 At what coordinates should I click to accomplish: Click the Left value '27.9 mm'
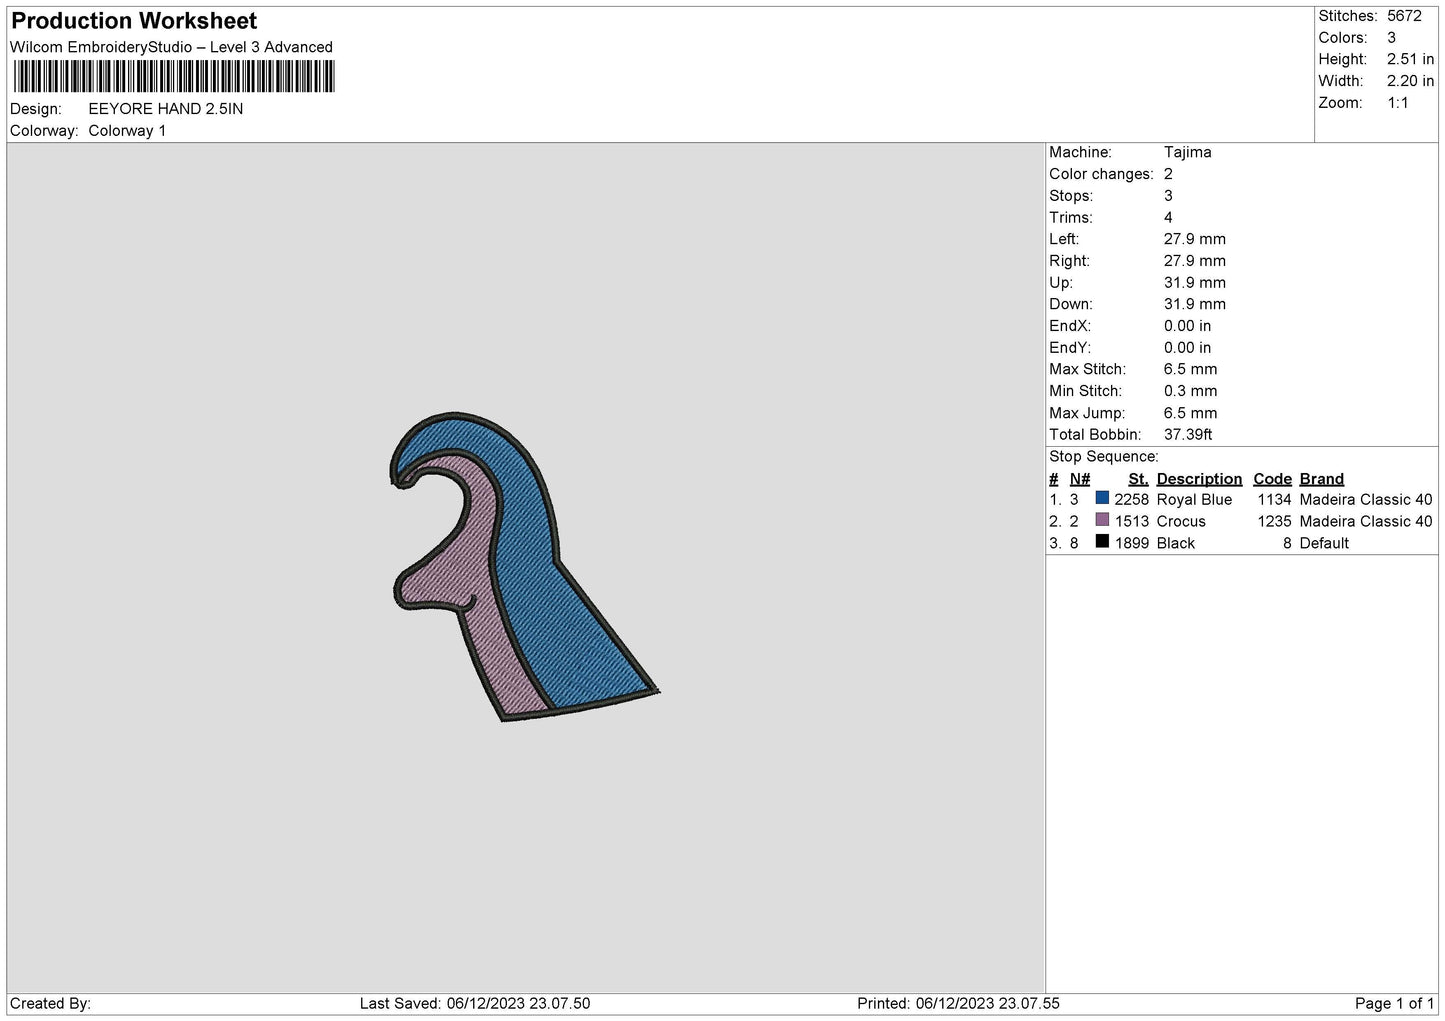[x=1195, y=239]
